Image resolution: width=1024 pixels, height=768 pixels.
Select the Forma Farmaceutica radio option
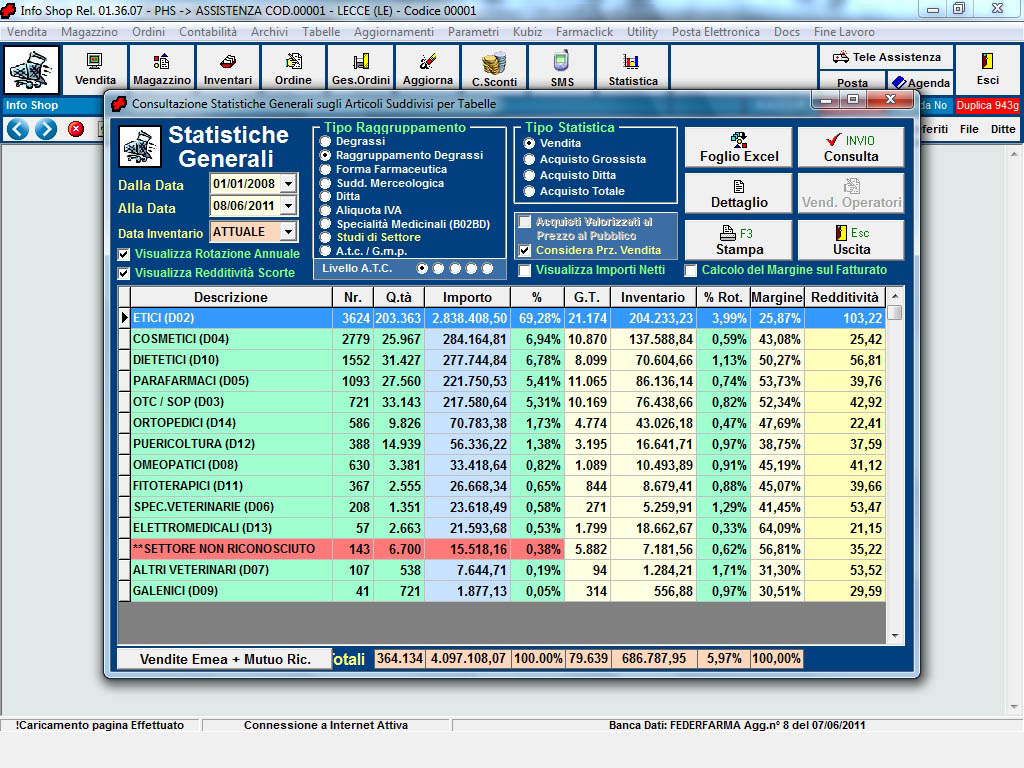325,169
